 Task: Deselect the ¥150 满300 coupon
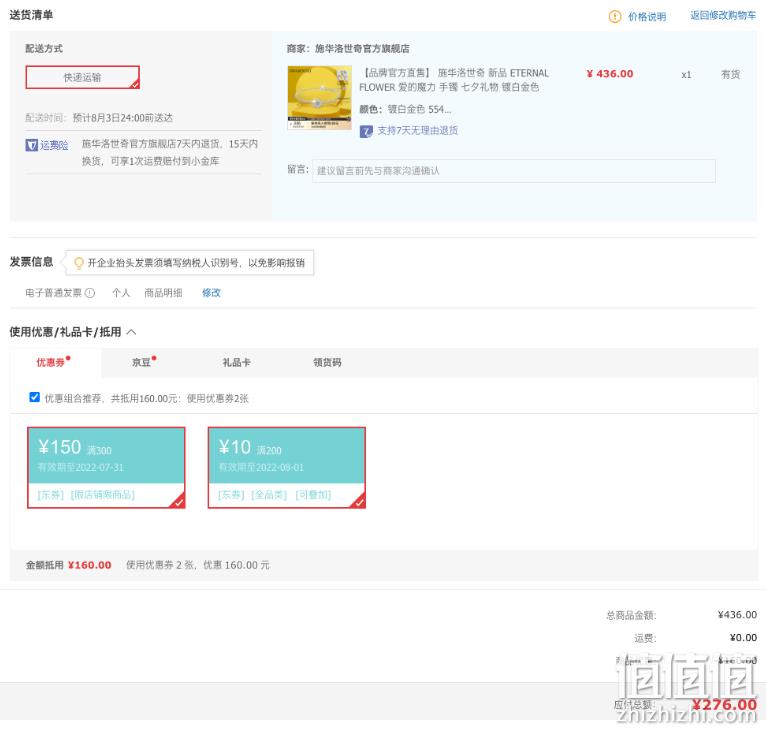coord(106,468)
